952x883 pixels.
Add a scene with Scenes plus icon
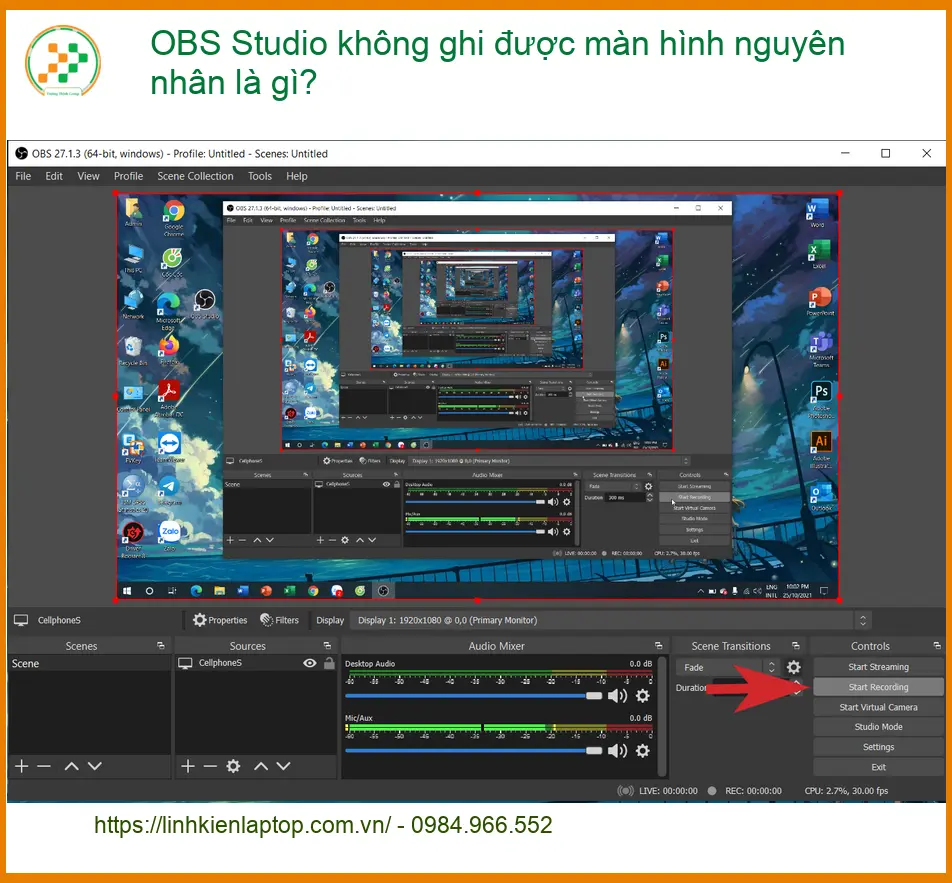click(x=22, y=766)
